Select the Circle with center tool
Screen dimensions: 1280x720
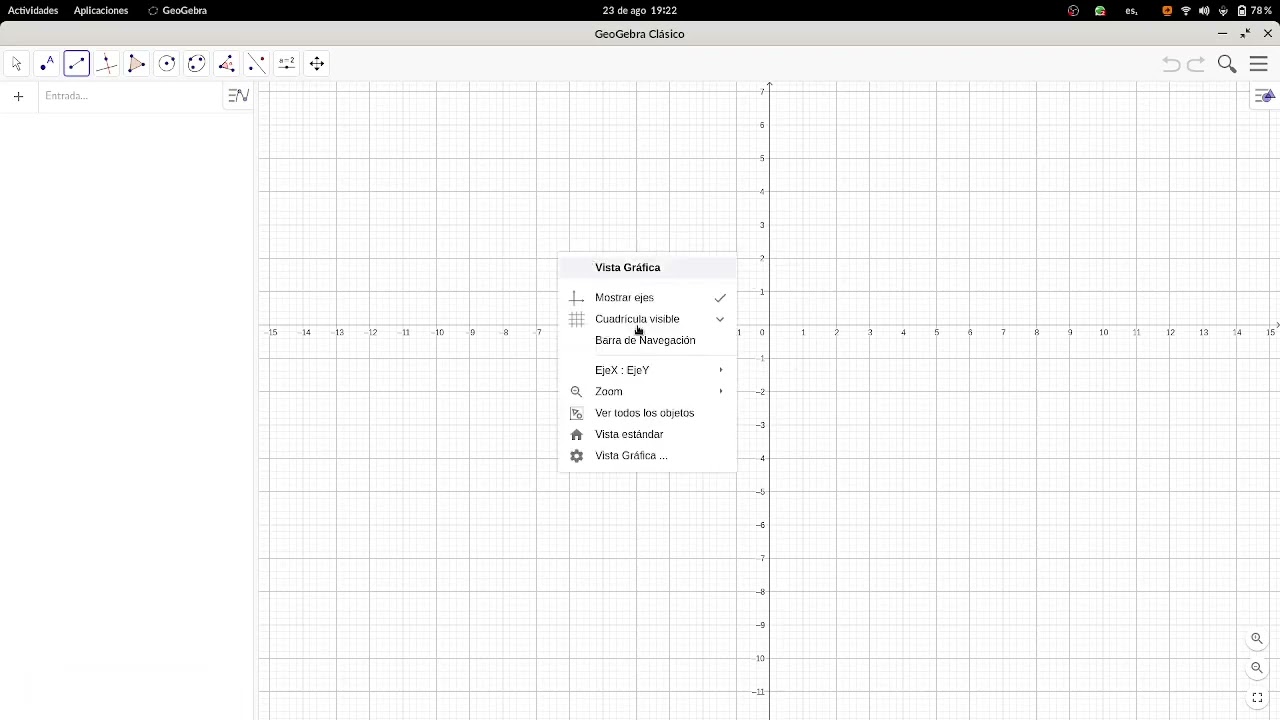pos(167,64)
